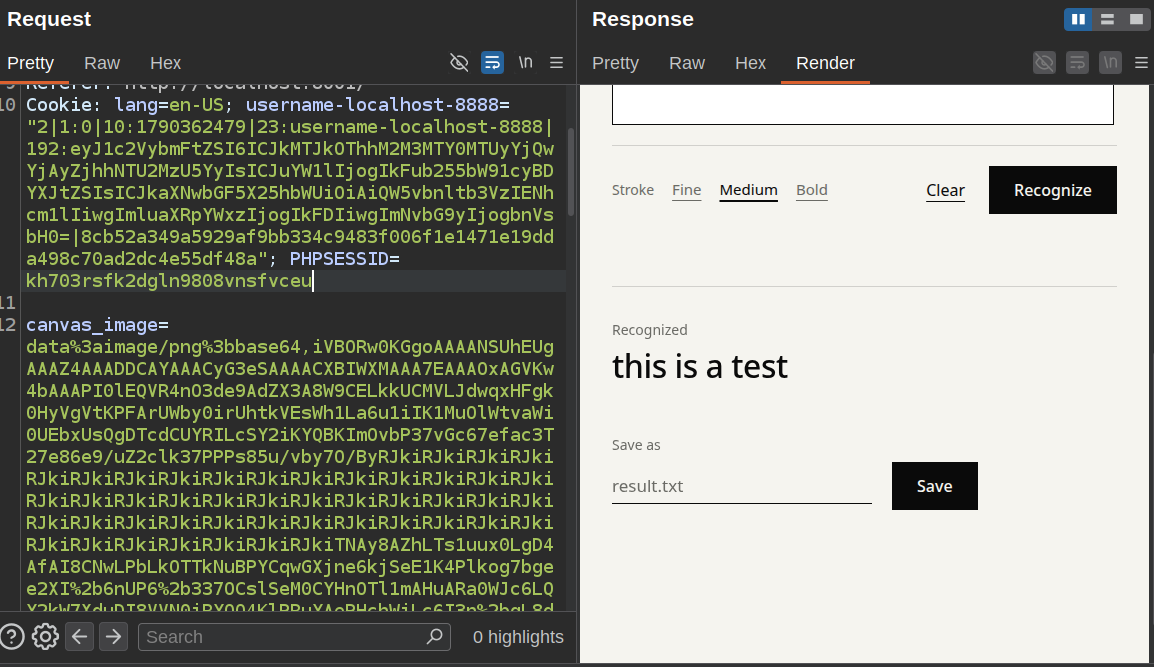This screenshot has height=667, width=1154.
Task: Click the "PHPSESSID=" cookie name
Action: pos(344,259)
